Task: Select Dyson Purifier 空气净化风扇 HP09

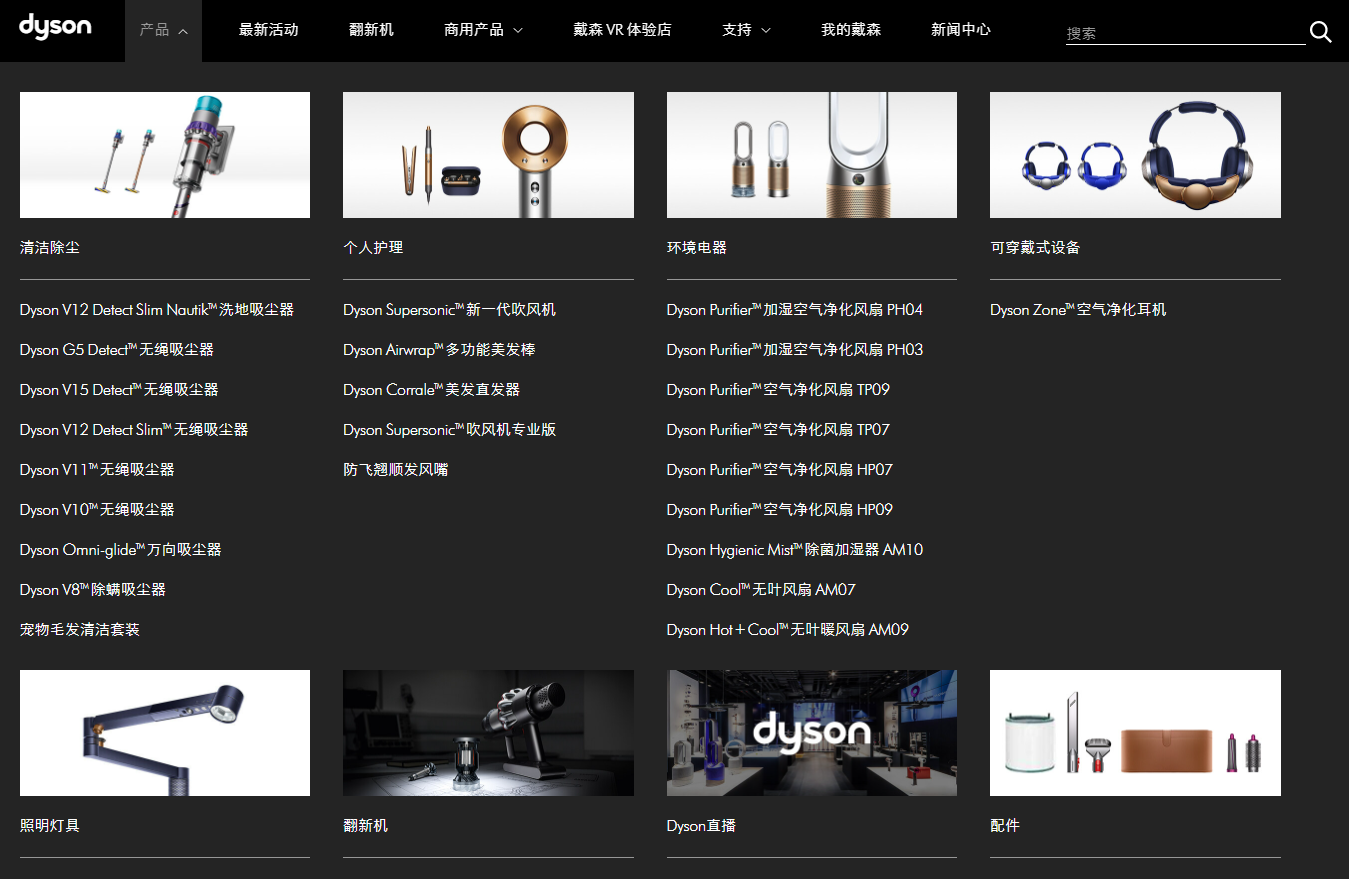Action: [780, 510]
